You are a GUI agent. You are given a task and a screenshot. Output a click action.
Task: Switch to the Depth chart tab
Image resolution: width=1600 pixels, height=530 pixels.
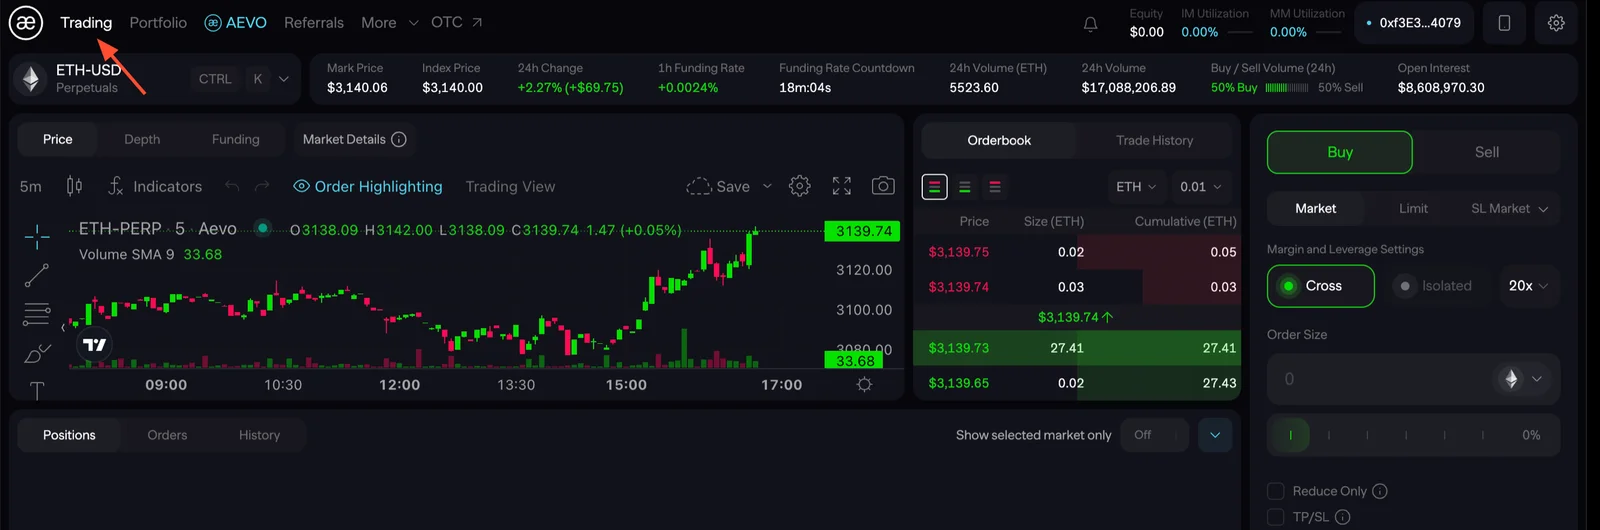pos(142,139)
